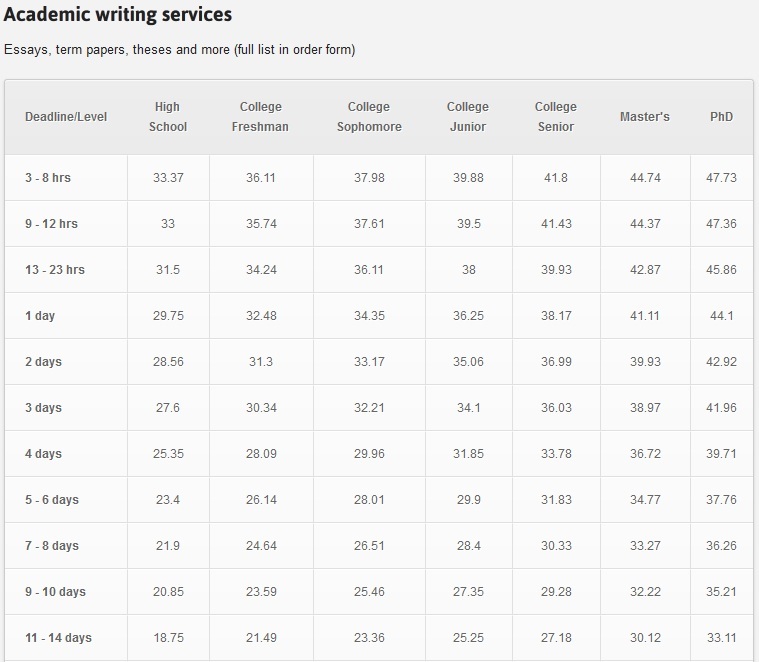Image resolution: width=759 pixels, height=662 pixels.
Task: Click price 35.06 under College Junior
Action: (468, 361)
